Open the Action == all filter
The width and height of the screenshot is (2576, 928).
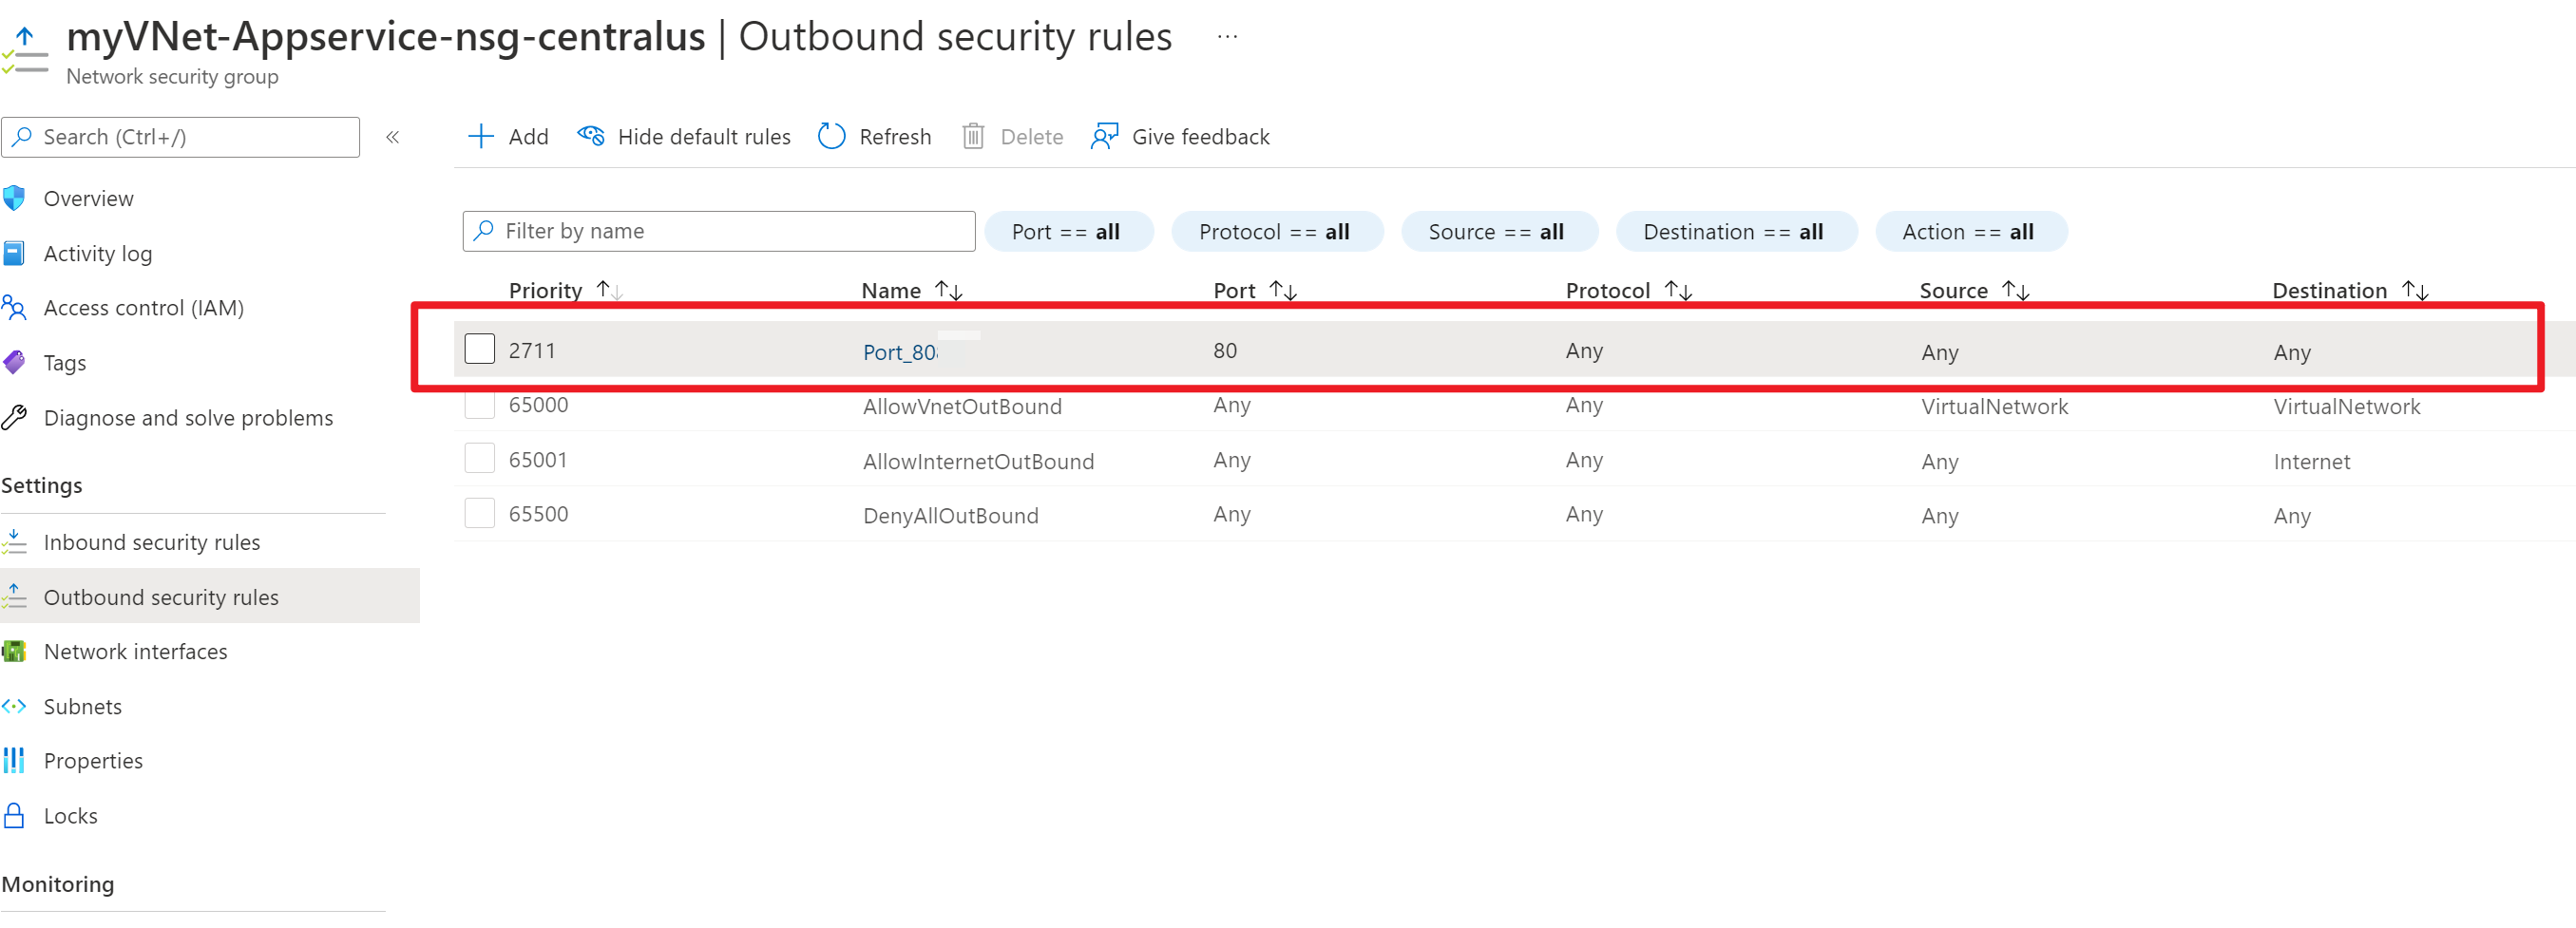coord(1968,232)
